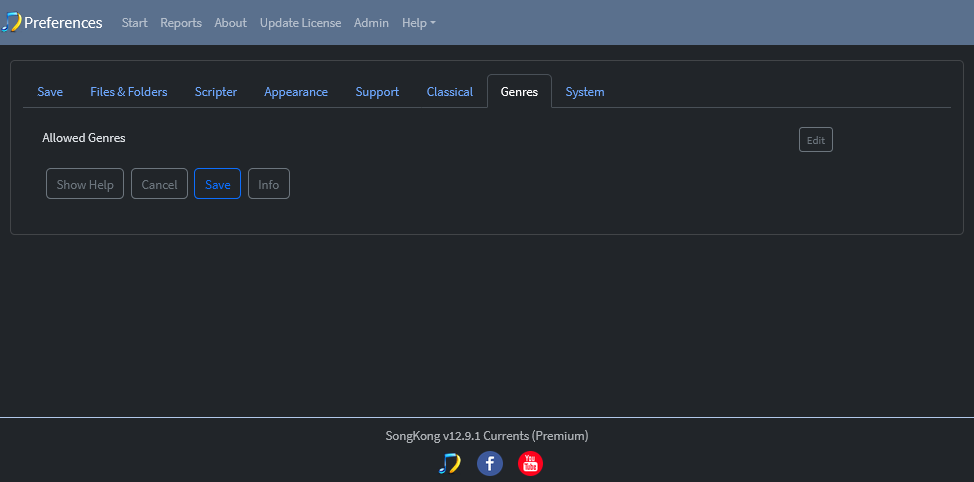This screenshot has width=974, height=482.
Task: Open the Facebook icon in footer
Action: point(489,463)
